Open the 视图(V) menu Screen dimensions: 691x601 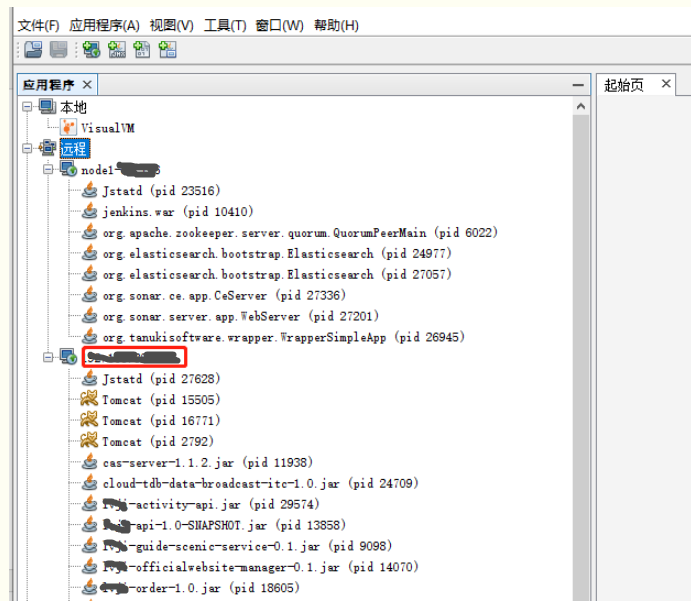click(171, 26)
